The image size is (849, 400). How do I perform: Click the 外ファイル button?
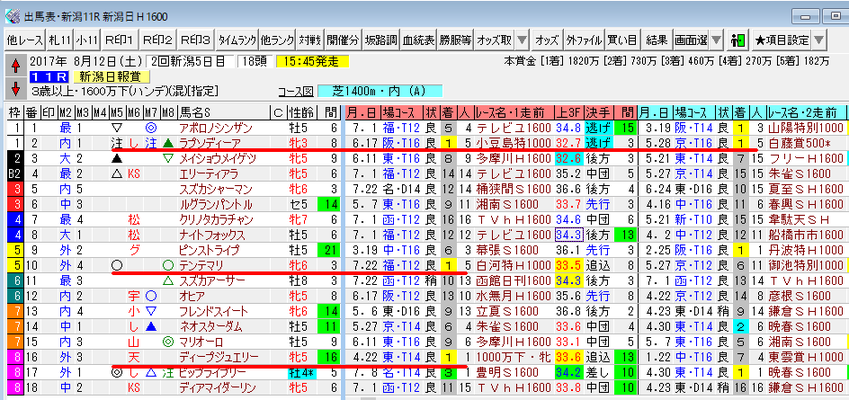click(x=584, y=41)
